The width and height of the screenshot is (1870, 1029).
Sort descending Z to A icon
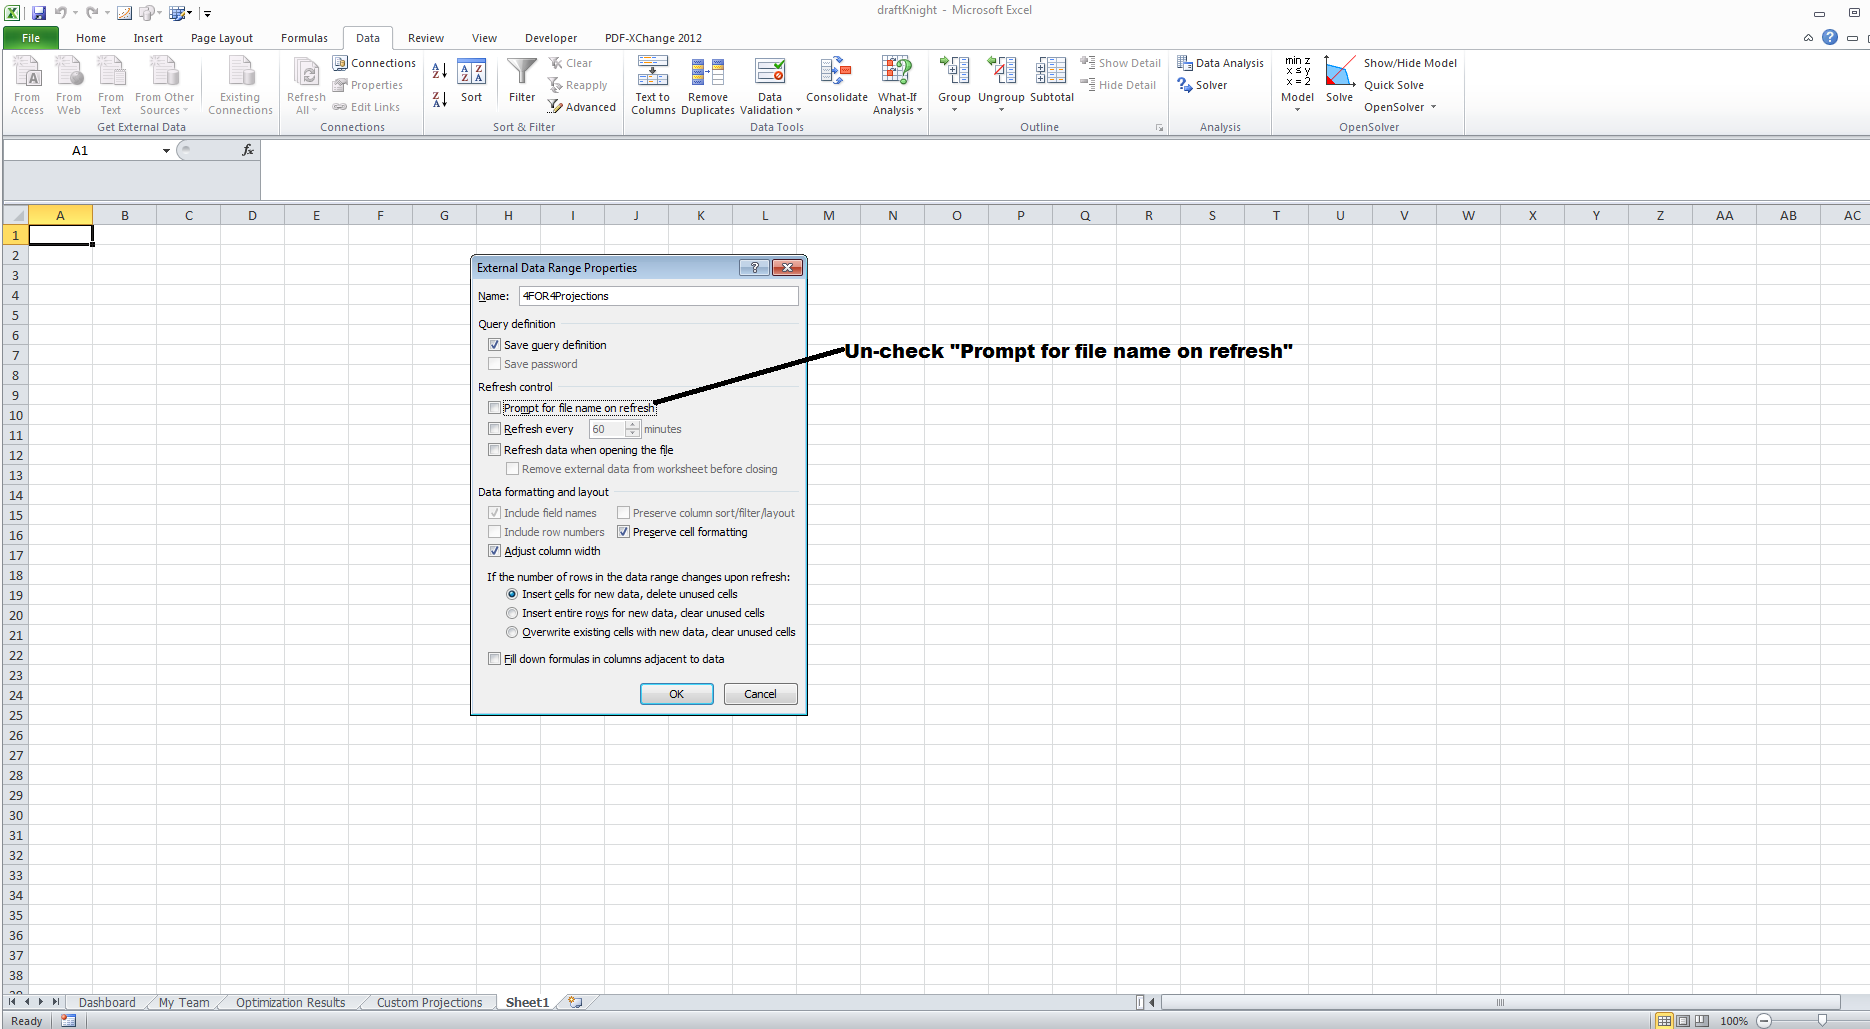coord(440,99)
